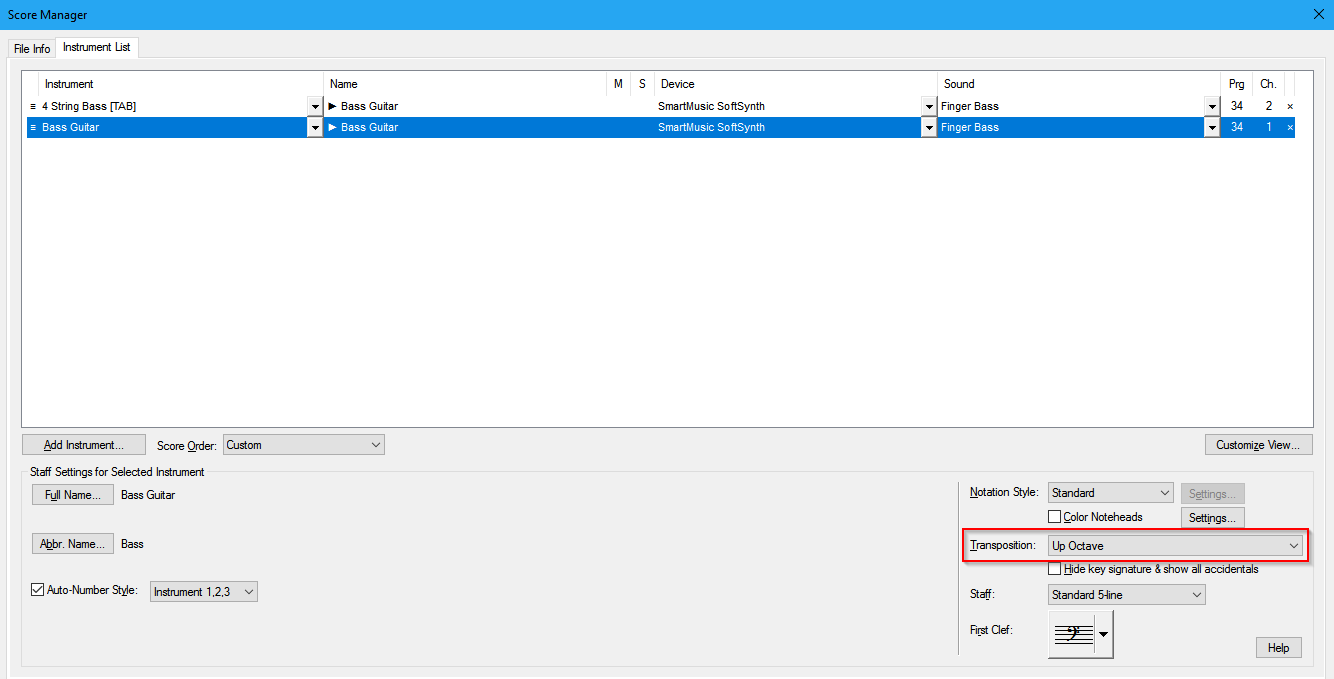
Task: Open the Customize View... button
Action: click(x=1258, y=445)
